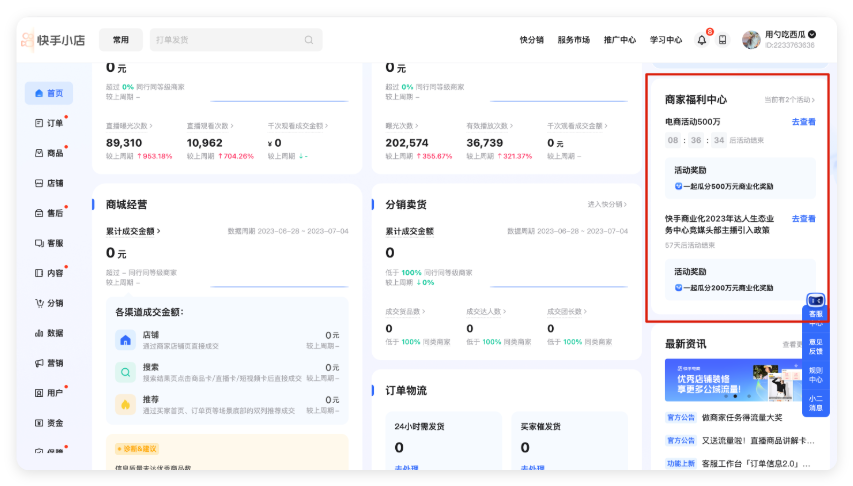Click the 店铺 channel house icon
The width and height of the screenshot is (853, 486).
[x=125, y=340]
